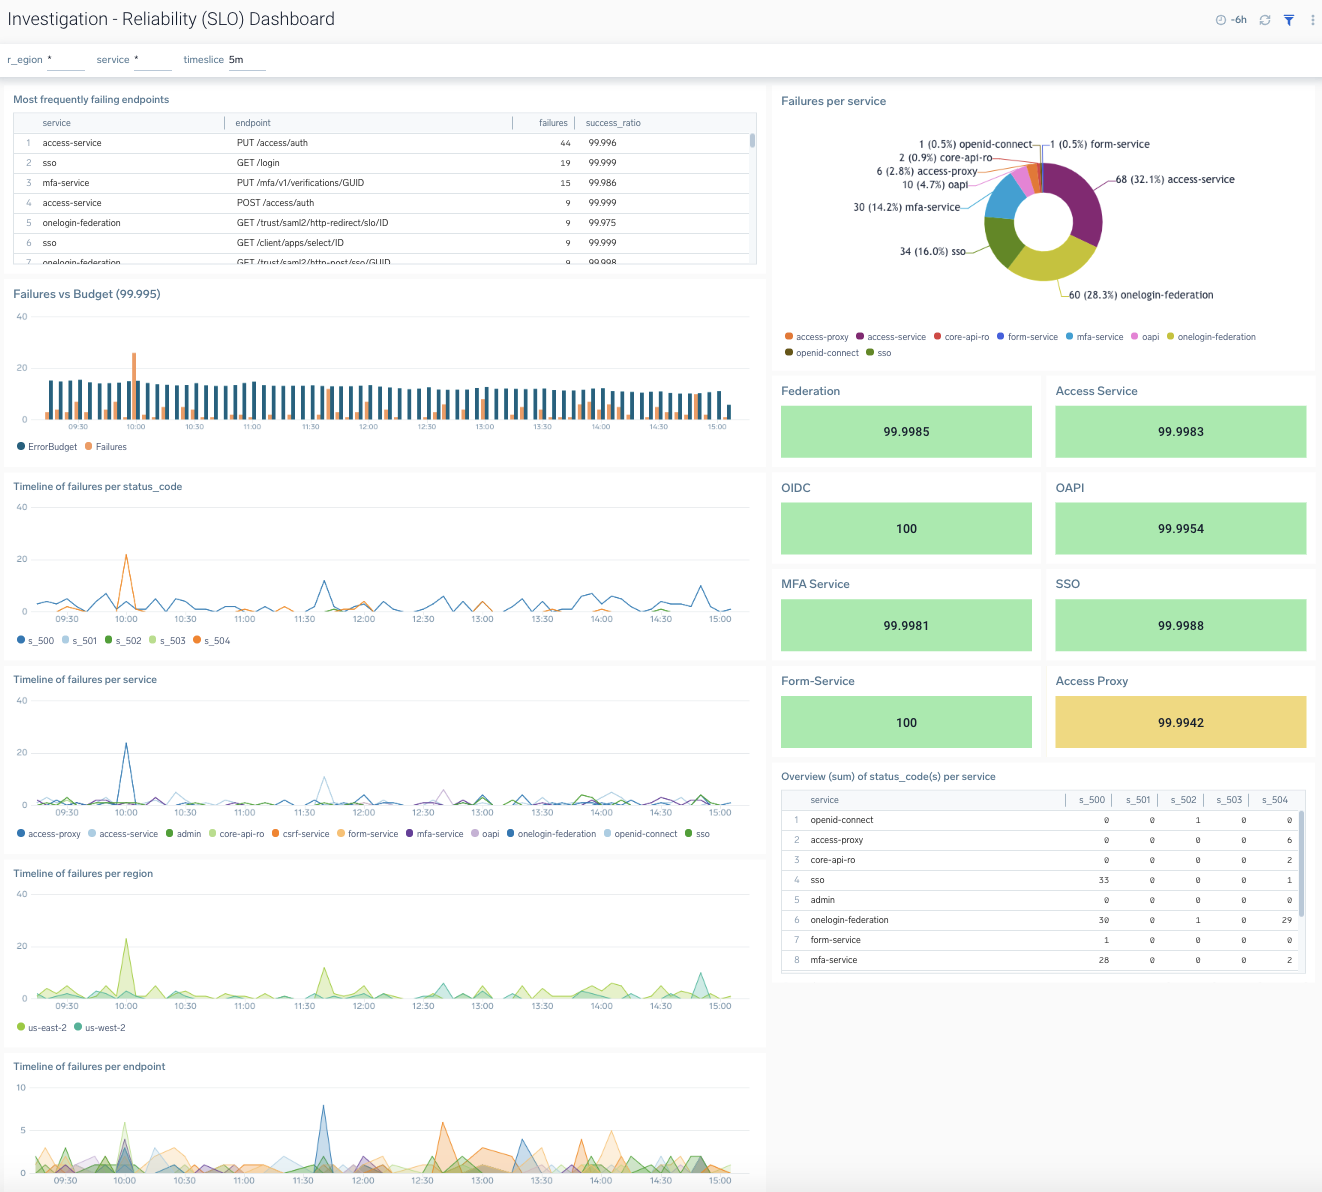Click the access-service slice in the Failures donut chart
Image resolution: width=1322 pixels, height=1192 pixels.
point(1083,199)
